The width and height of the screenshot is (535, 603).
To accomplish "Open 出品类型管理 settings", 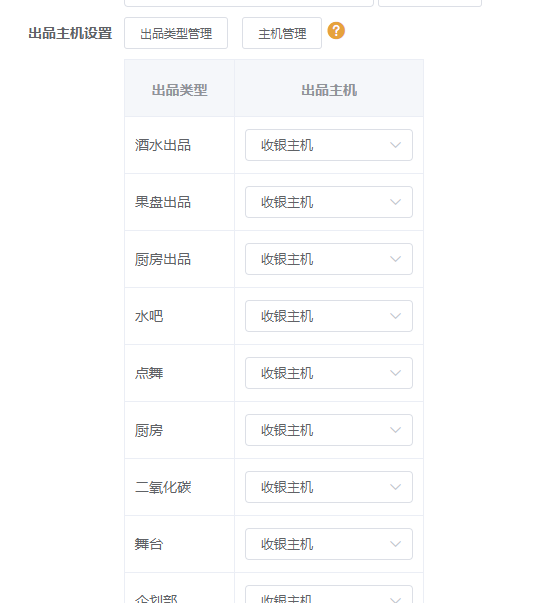I will pyautogui.click(x=176, y=33).
